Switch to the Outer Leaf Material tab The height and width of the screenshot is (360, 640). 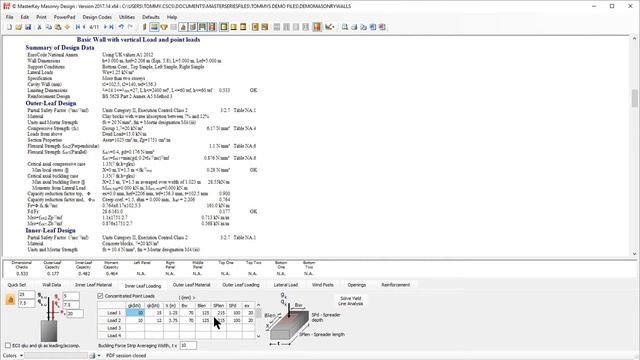(191, 285)
